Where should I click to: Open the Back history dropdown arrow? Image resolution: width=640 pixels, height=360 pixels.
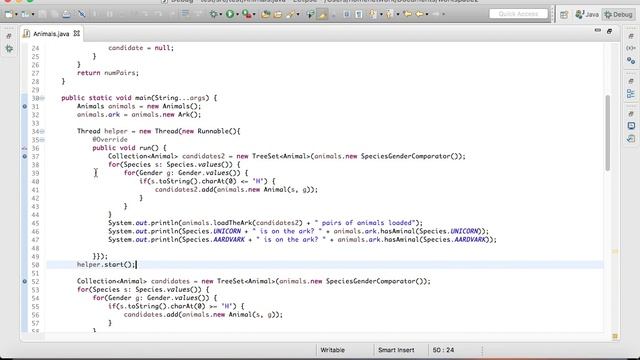427,14
